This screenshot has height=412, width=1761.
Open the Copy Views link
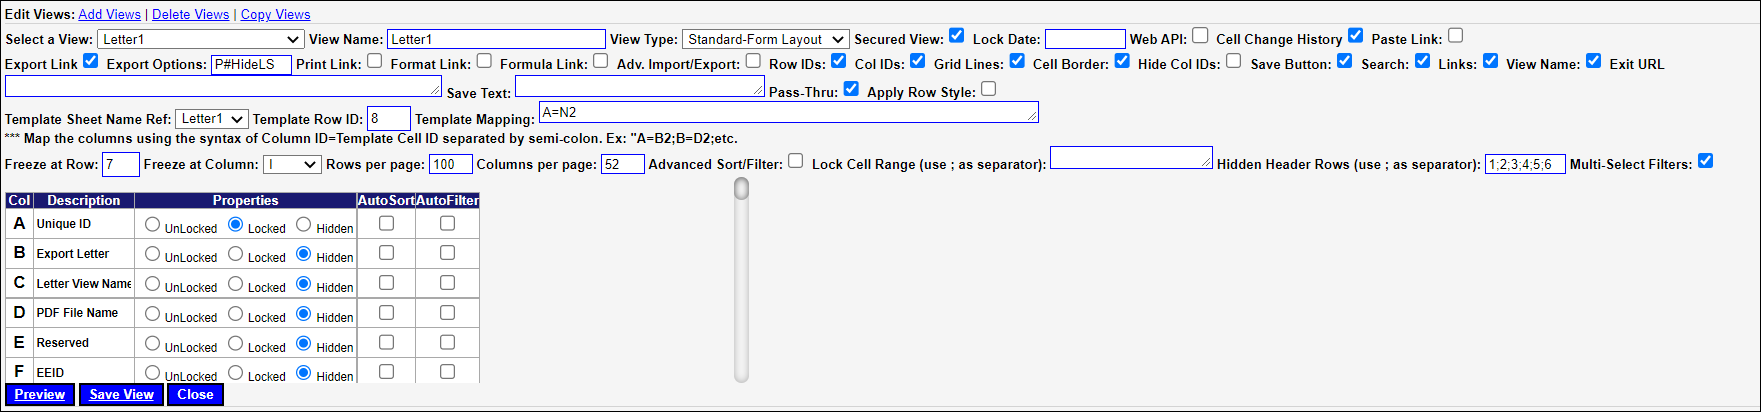pyautogui.click(x=275, y=14)
